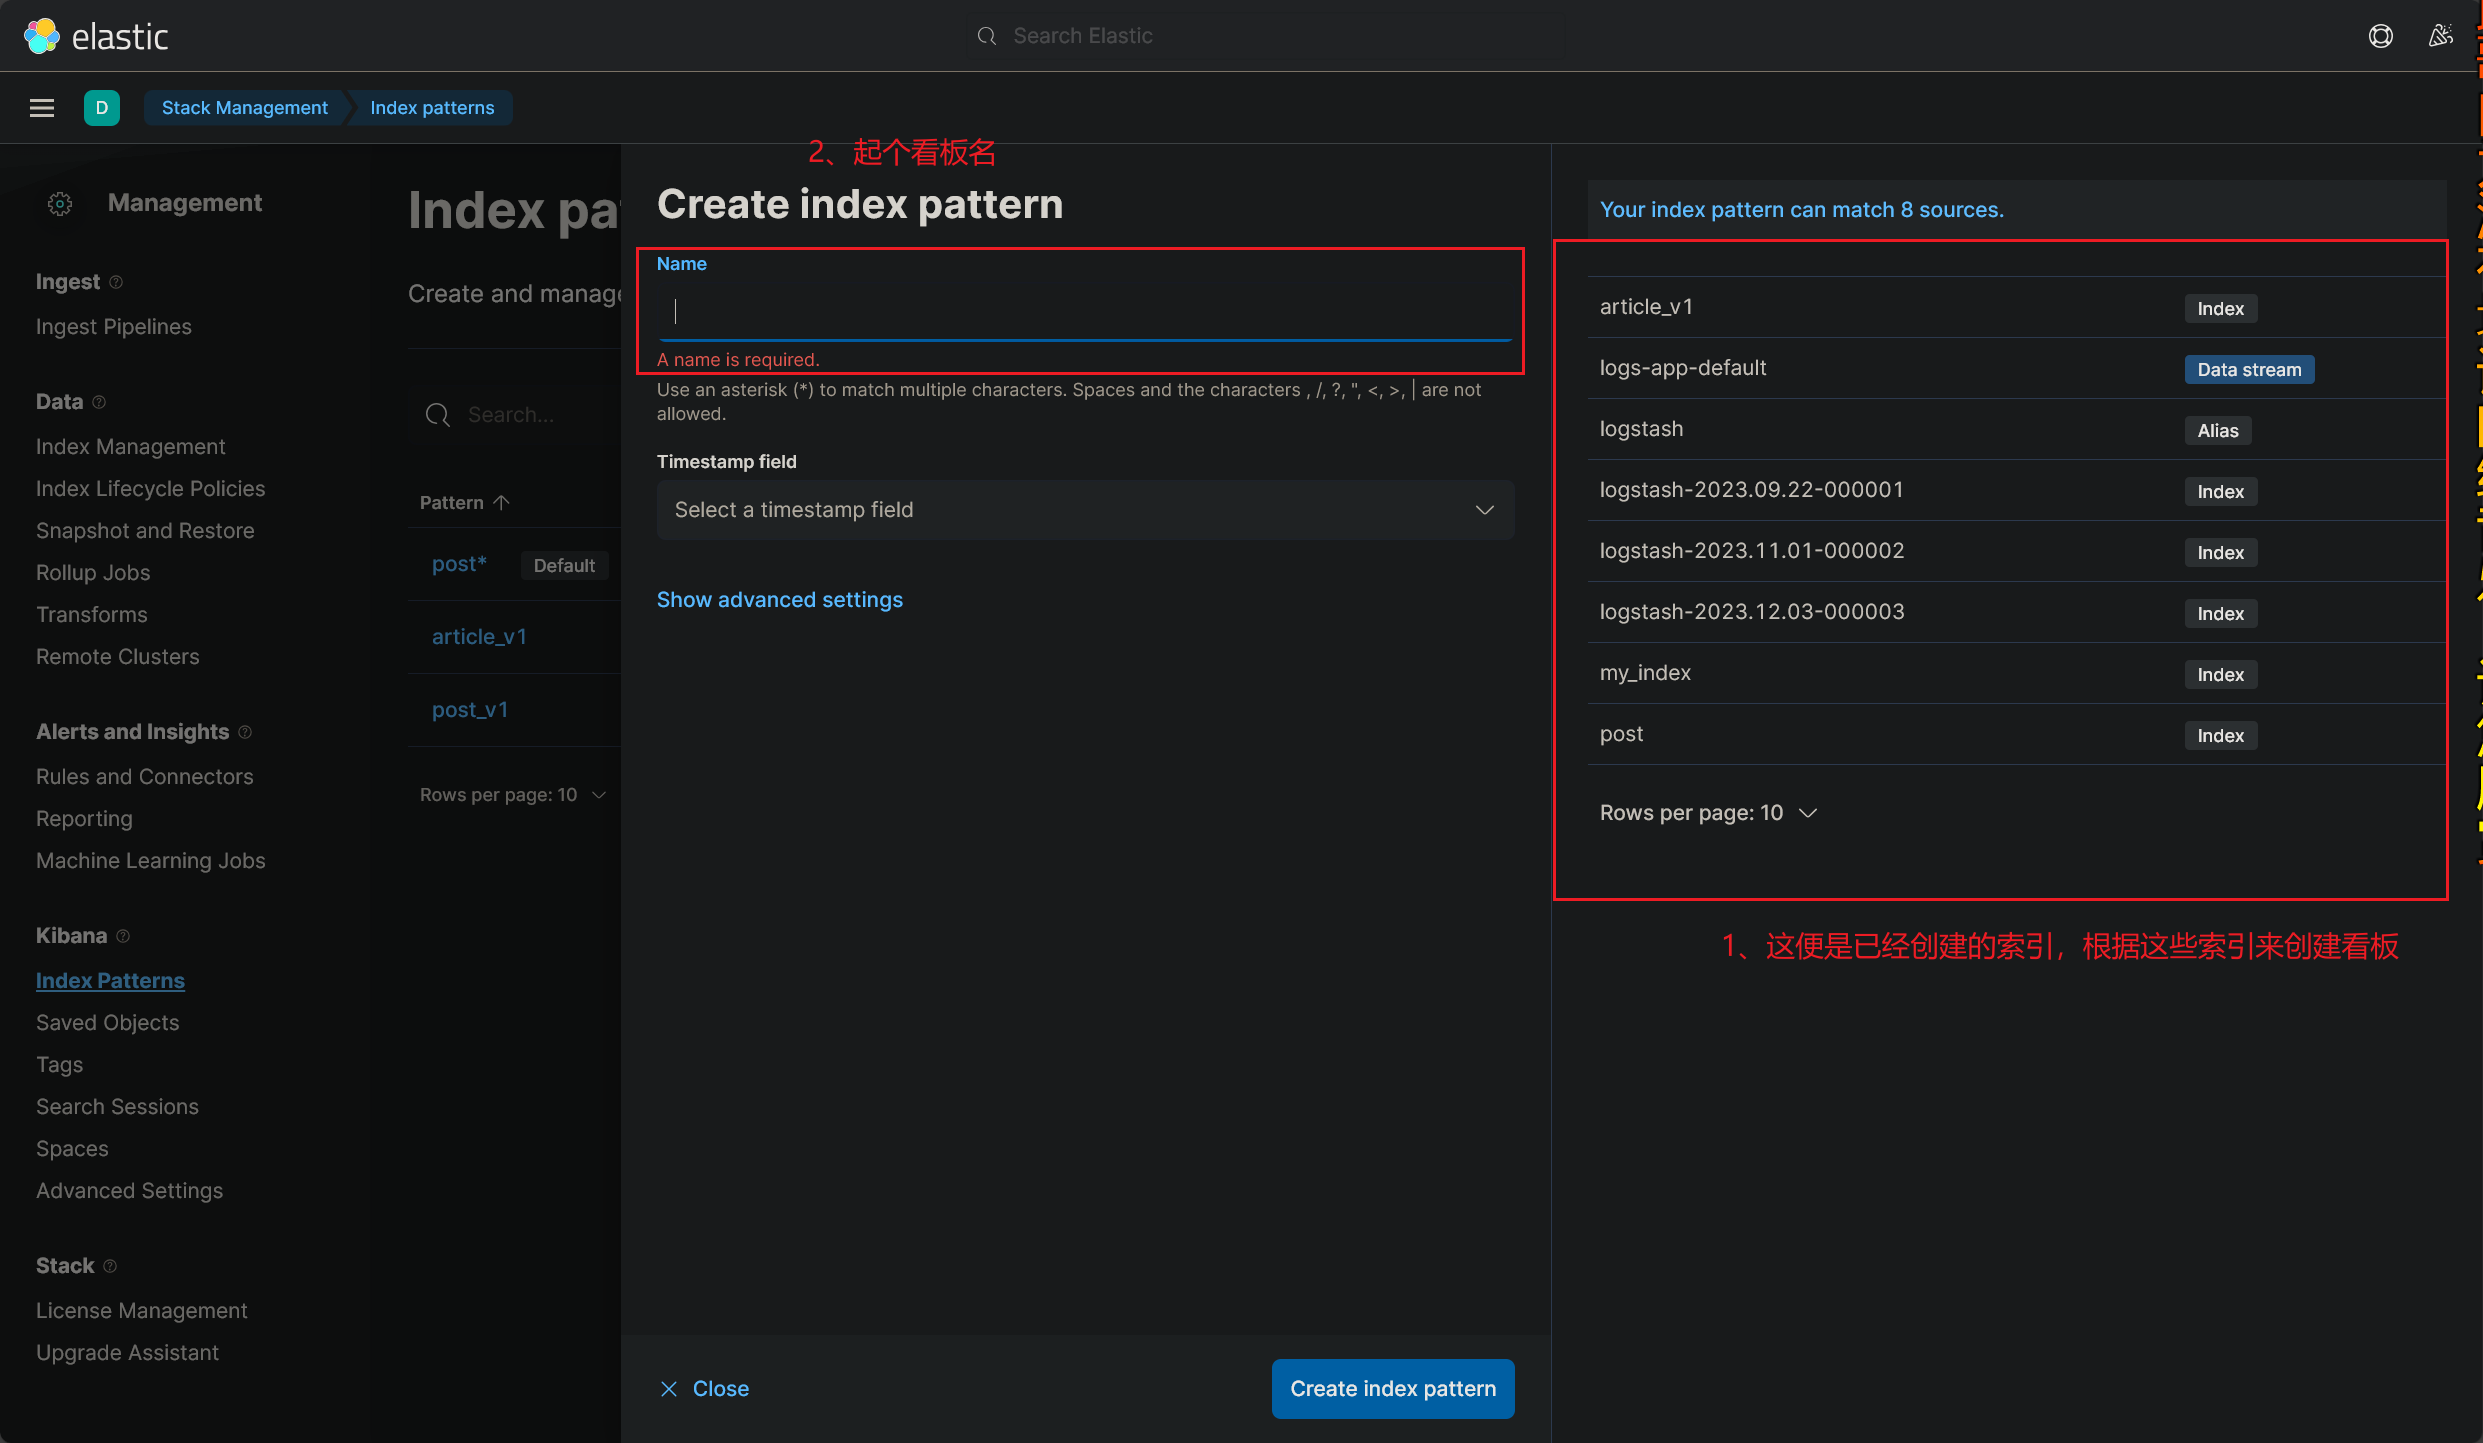
Task: Click the Pattern column sort arrow
Action: click(501, 502)
